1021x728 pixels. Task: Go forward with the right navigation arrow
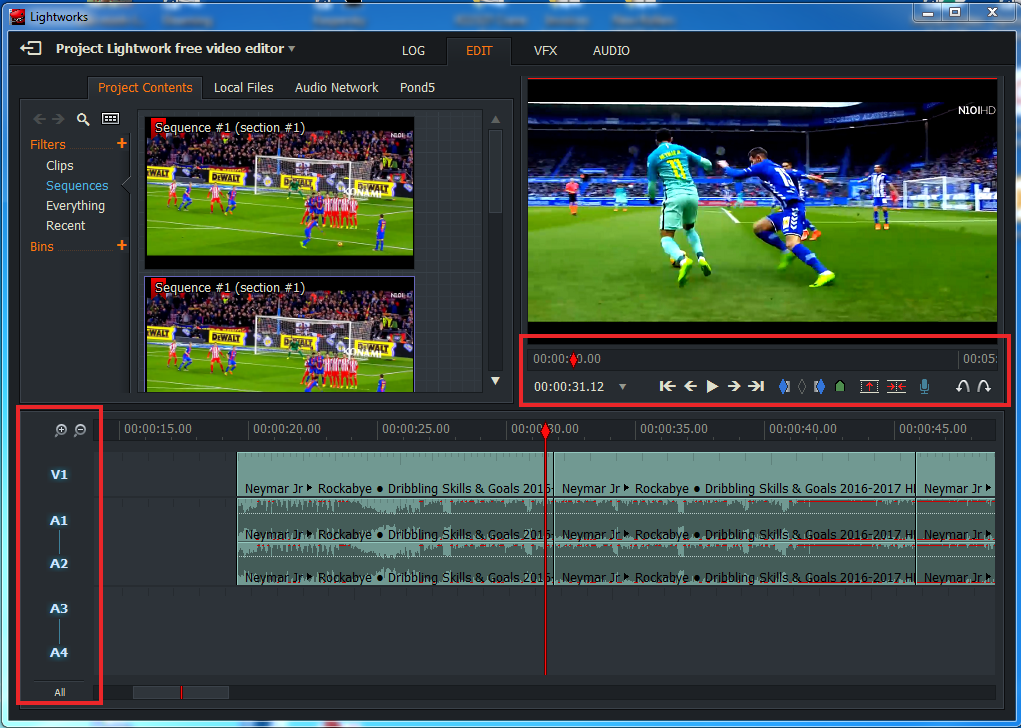tap(59, 119)
